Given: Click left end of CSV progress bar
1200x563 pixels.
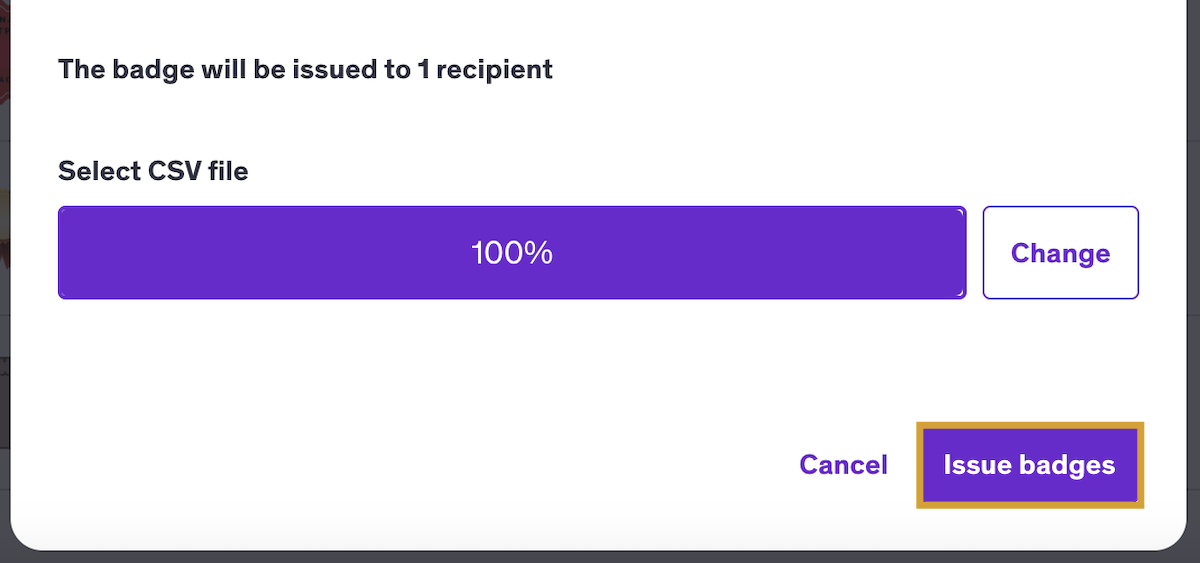Looking at the screenshot, I should pos(75,253).
